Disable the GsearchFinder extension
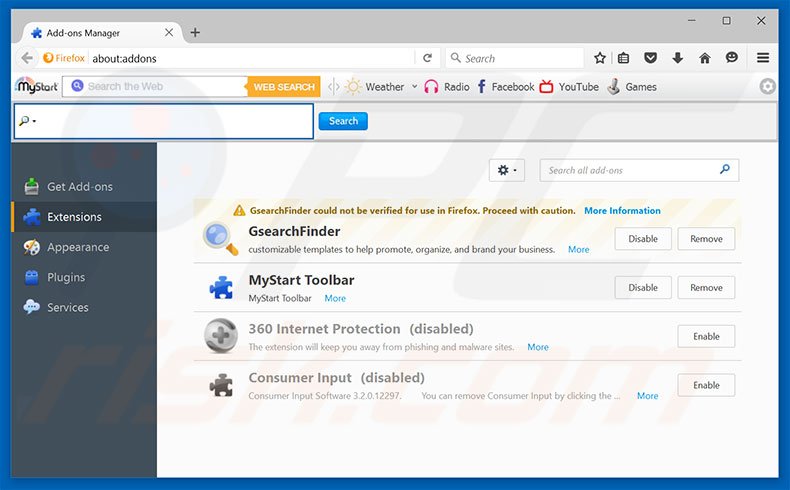This screenshot has height=490, width=790. point(643,239)
